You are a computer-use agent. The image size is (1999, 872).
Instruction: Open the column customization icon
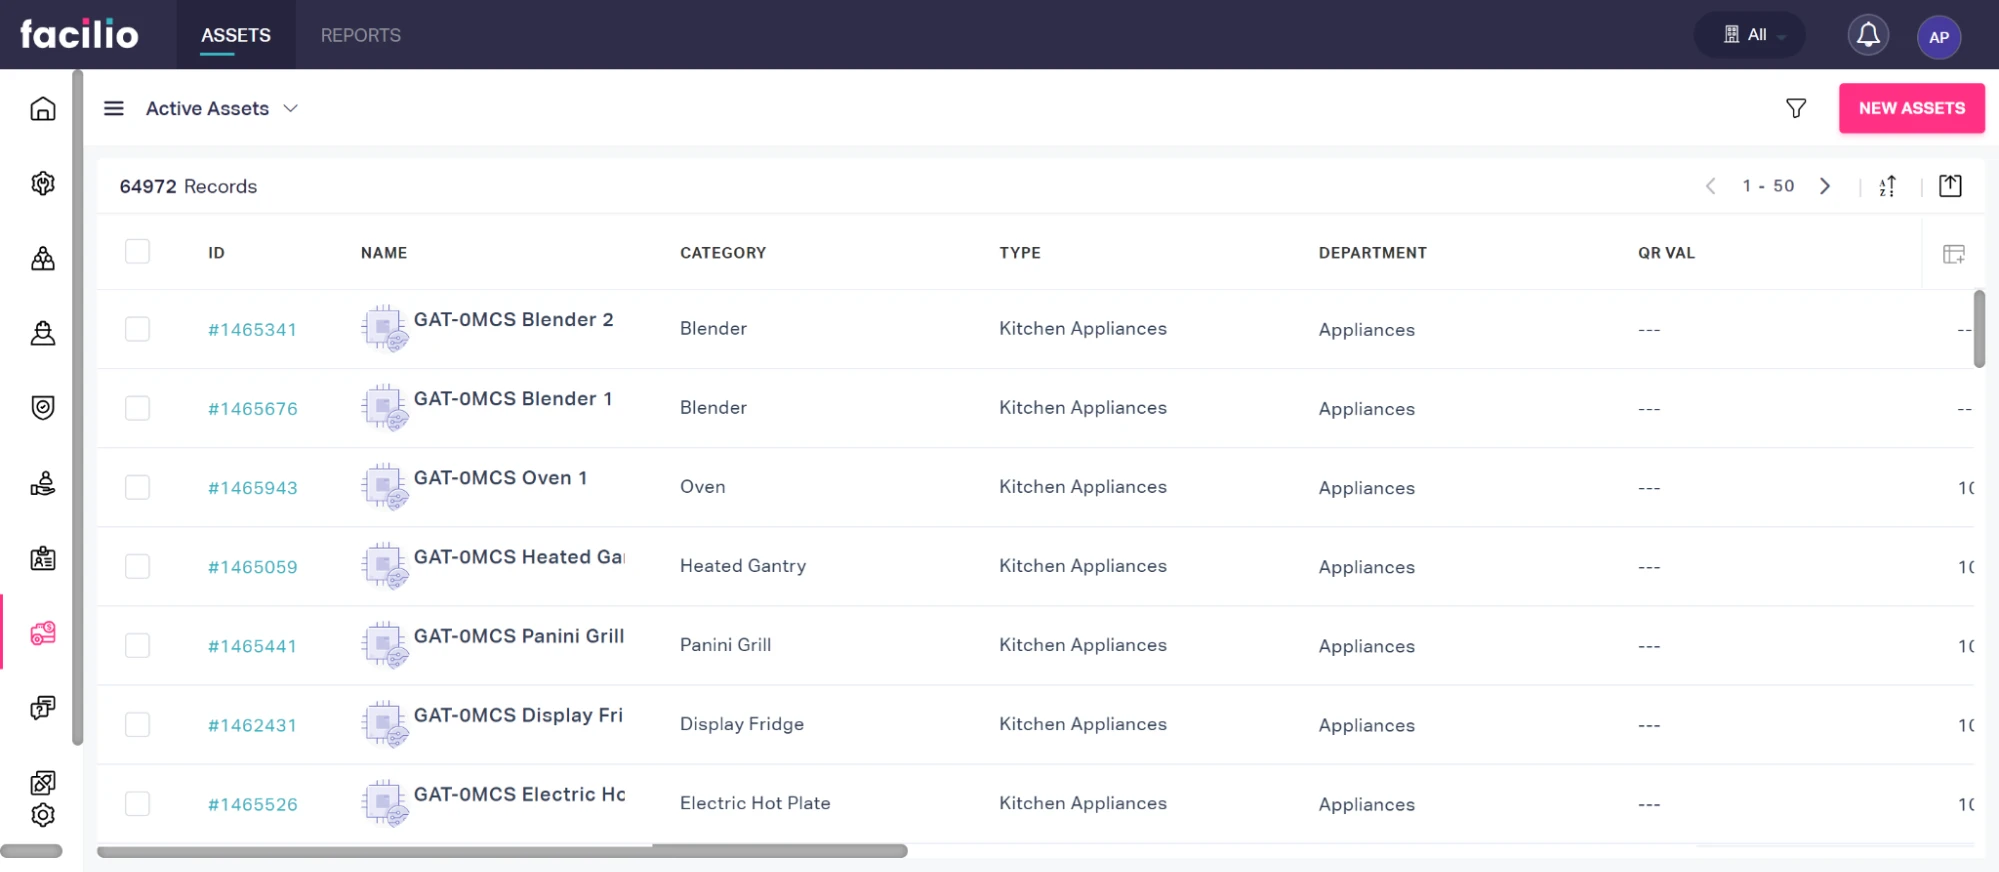[1953, 254]
